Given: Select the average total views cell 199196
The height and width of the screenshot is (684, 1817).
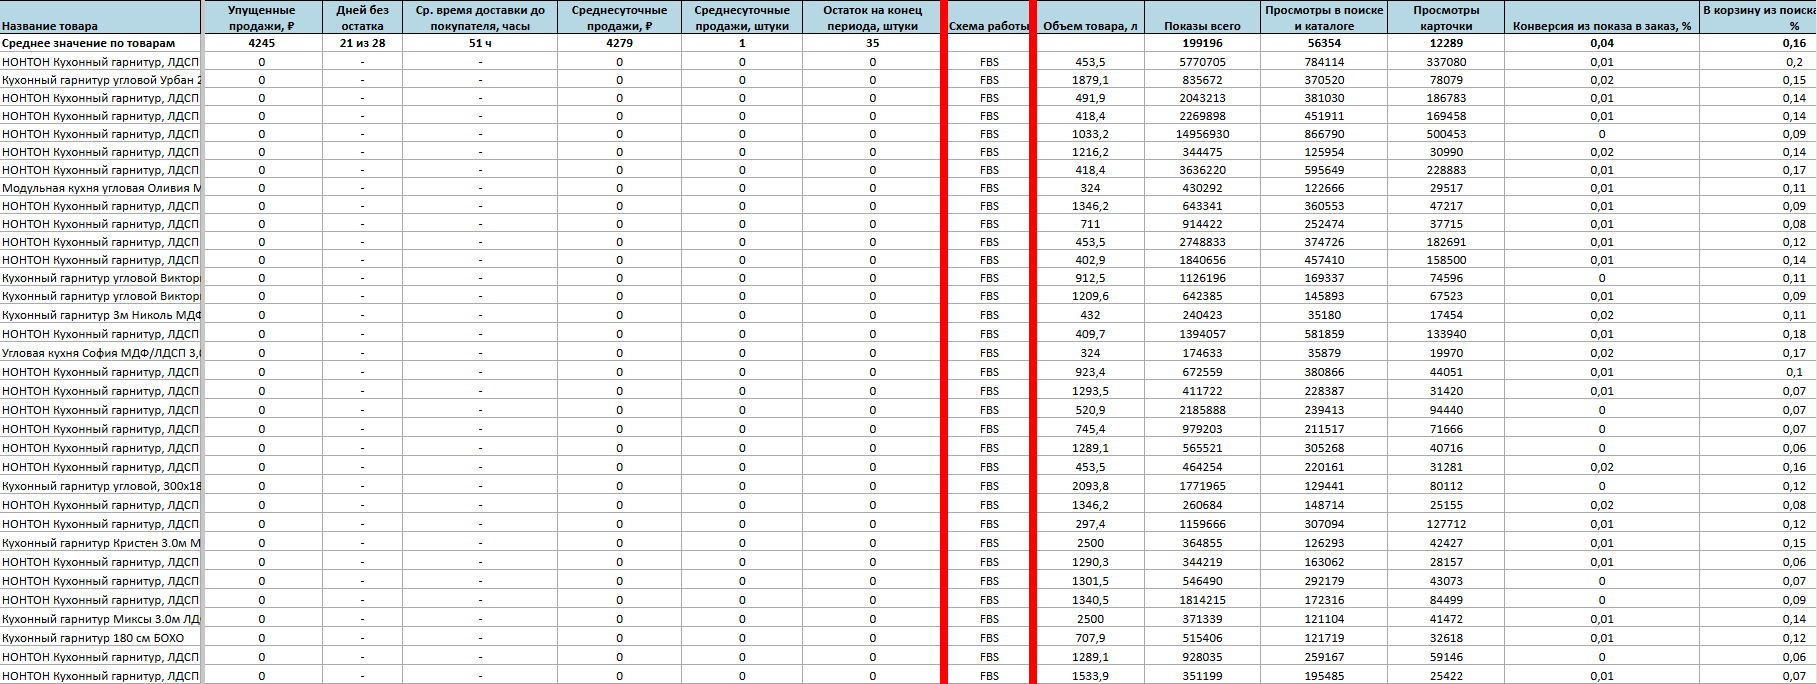Looking at the screenshot, I should pos(1202,43).
